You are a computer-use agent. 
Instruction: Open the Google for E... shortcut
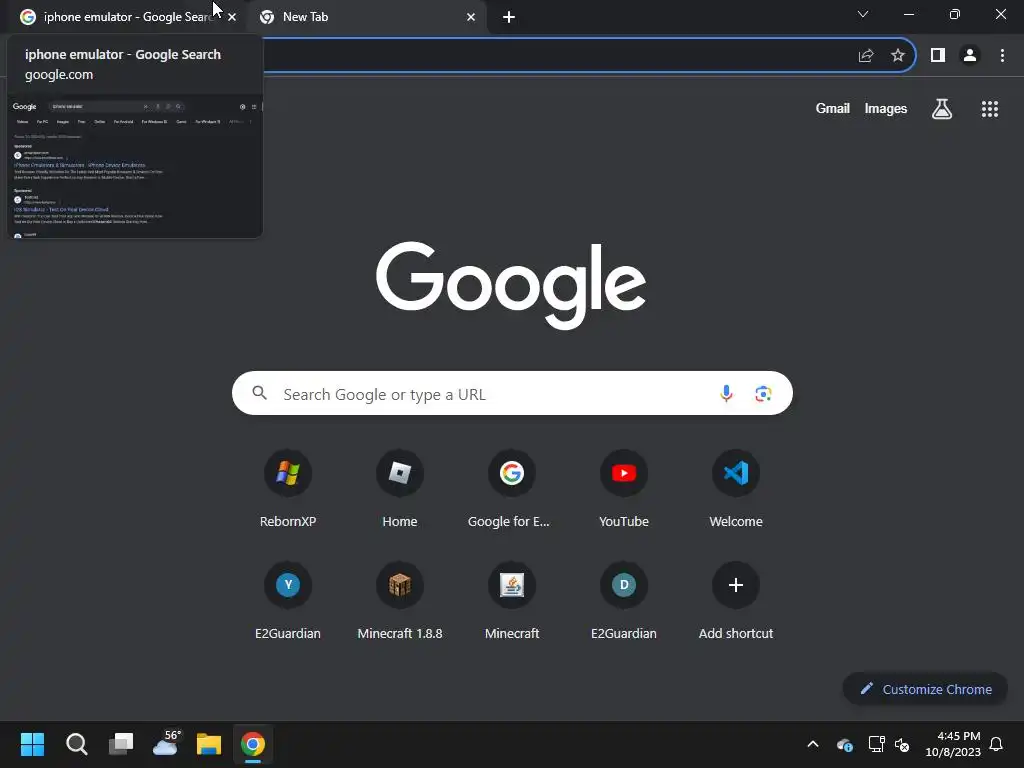click(x=511, y=488)
